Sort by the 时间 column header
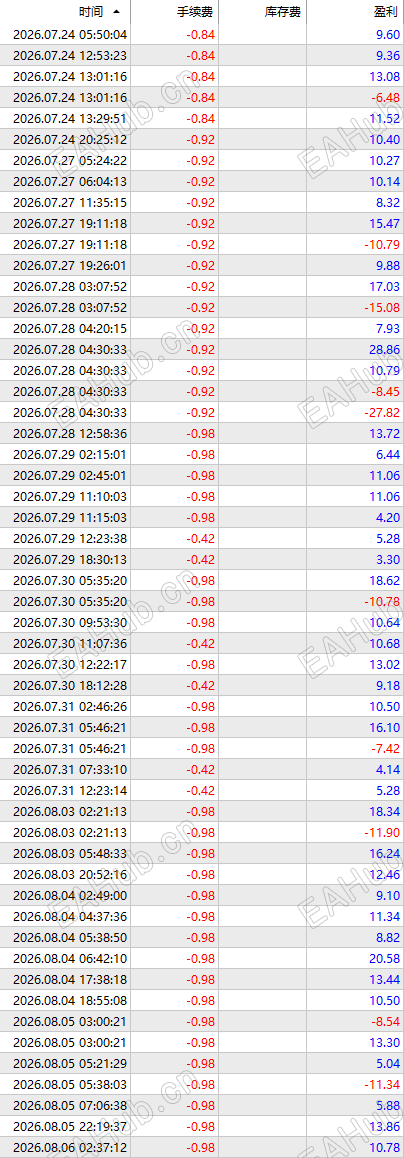 (65, 13)
